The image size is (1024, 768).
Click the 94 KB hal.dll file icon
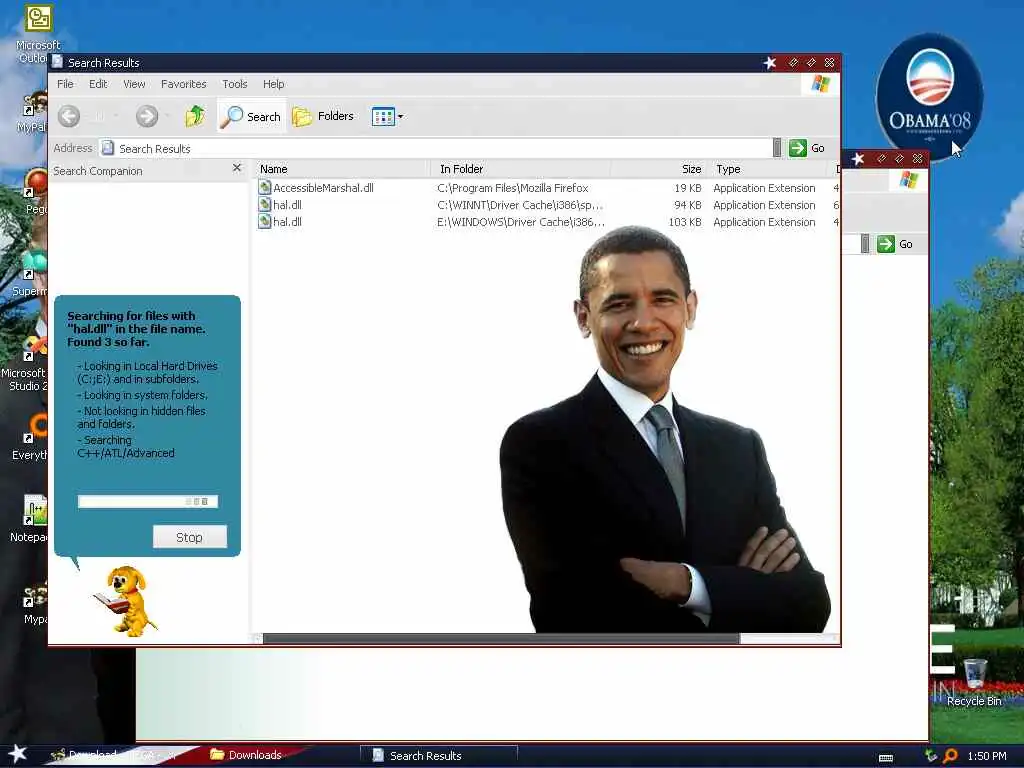click(264, 204)
